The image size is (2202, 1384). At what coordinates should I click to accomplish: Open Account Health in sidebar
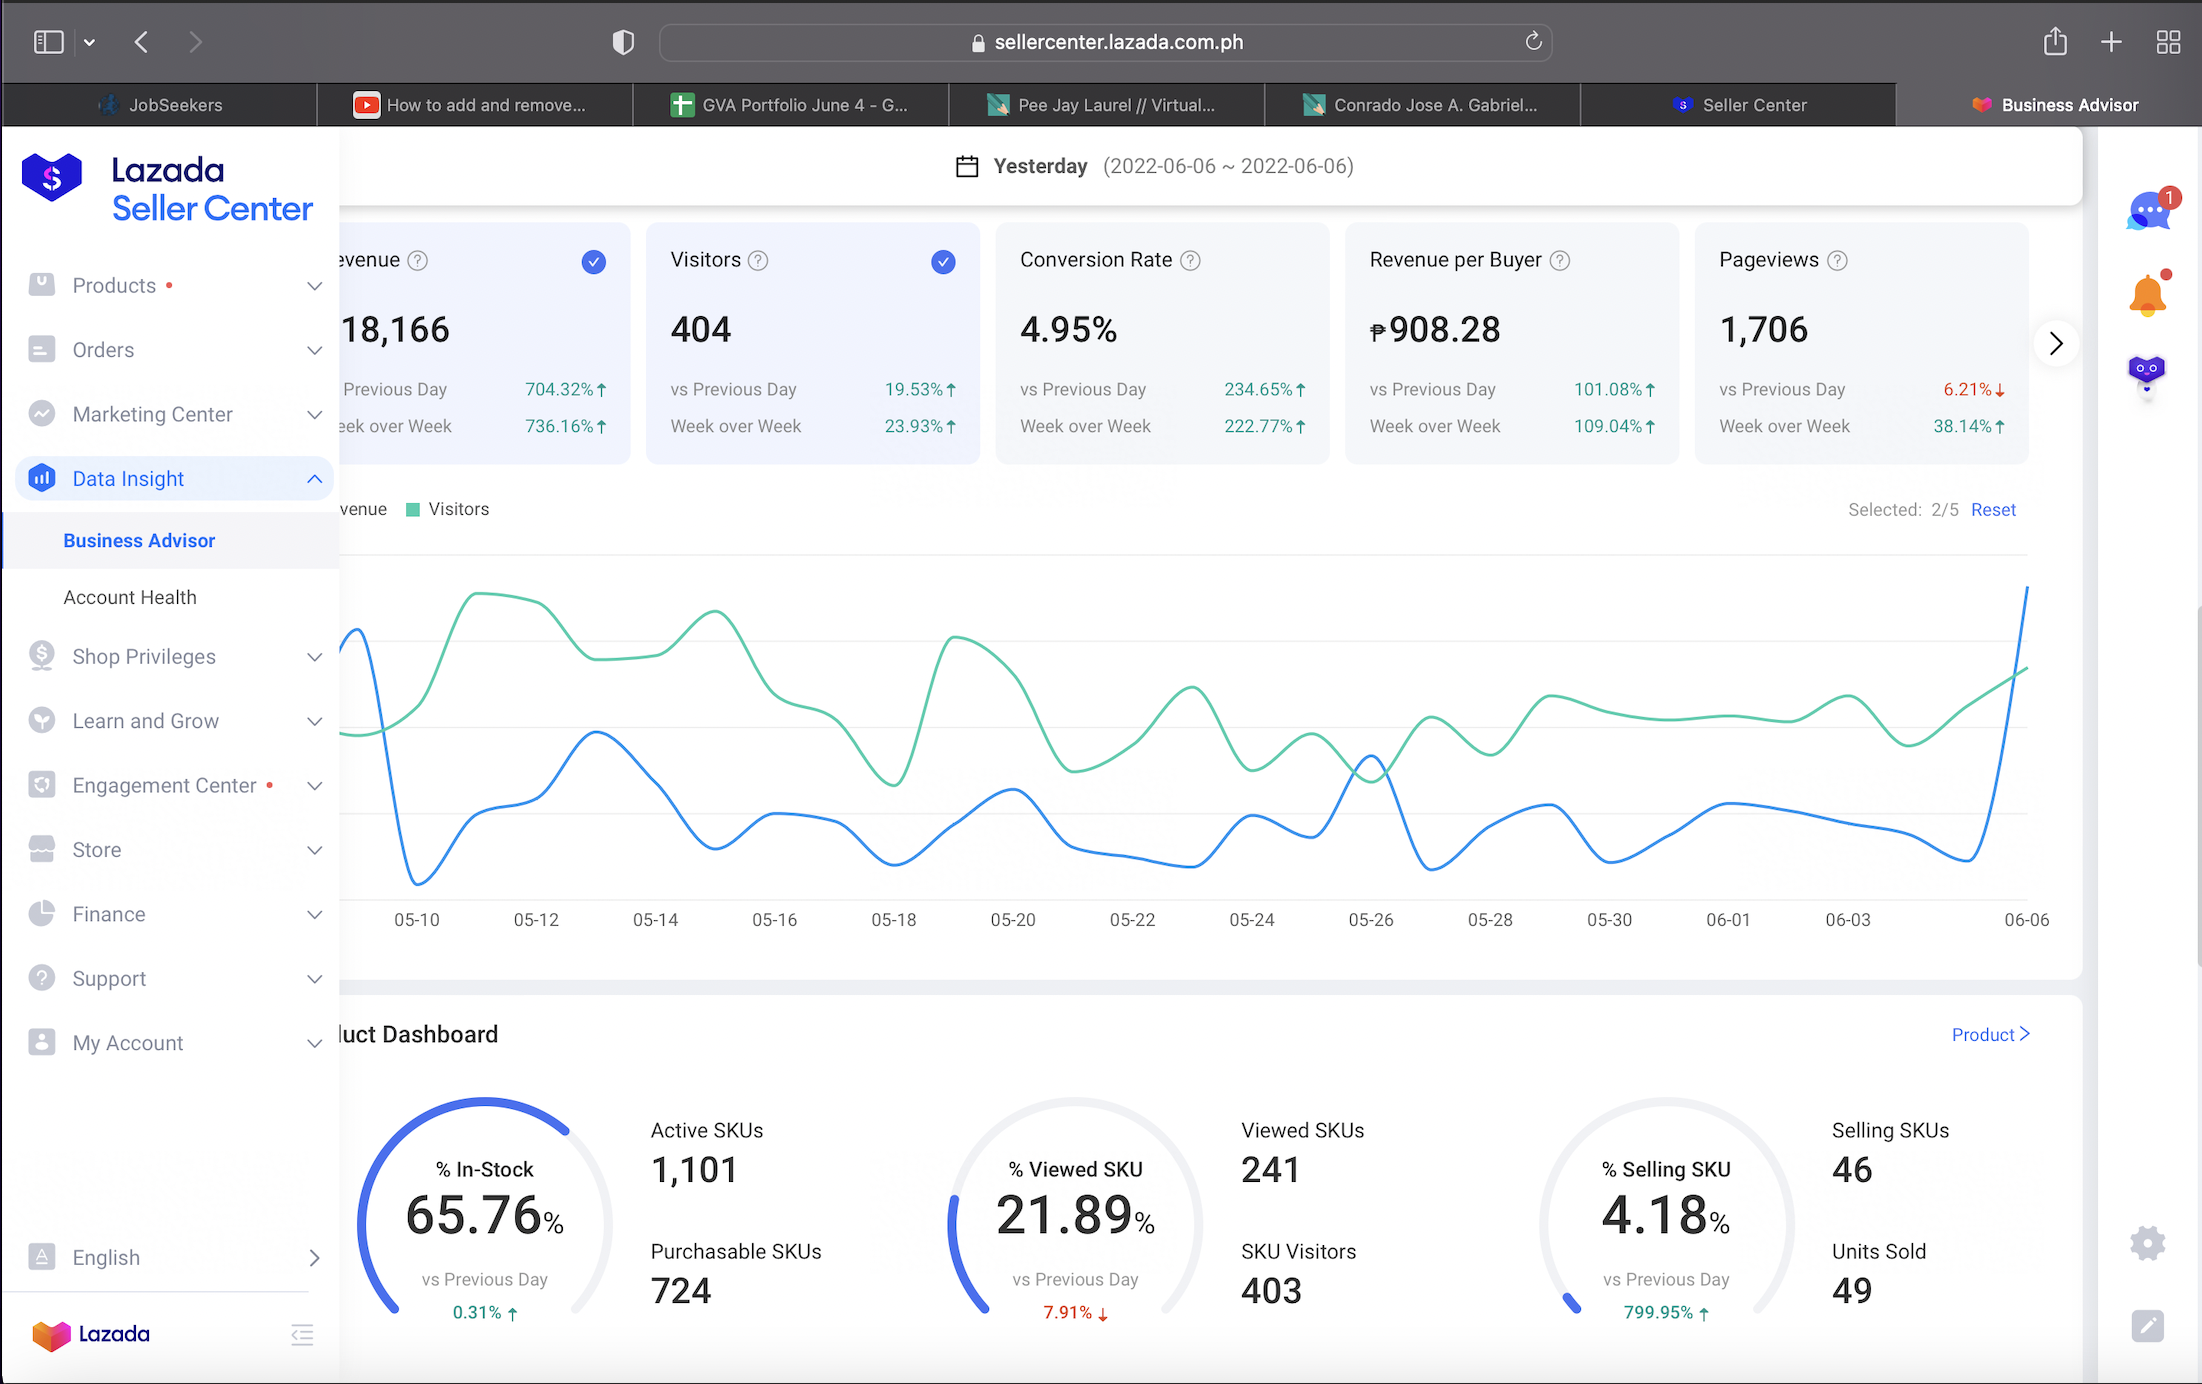point(130,597)
